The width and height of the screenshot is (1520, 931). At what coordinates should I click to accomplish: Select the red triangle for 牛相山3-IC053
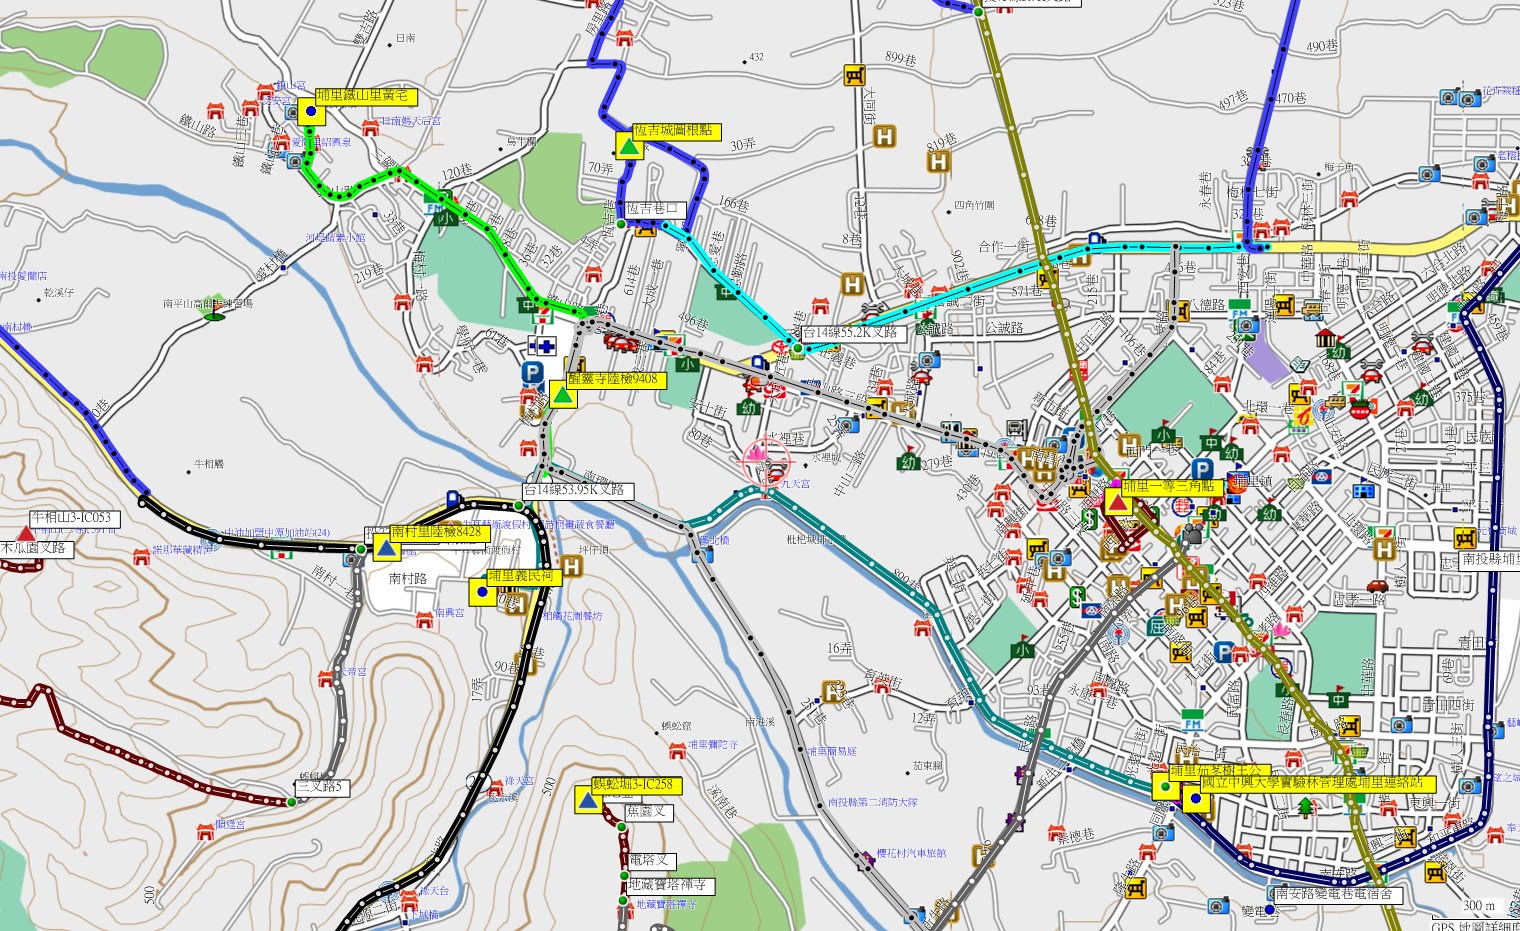[25, 534]
